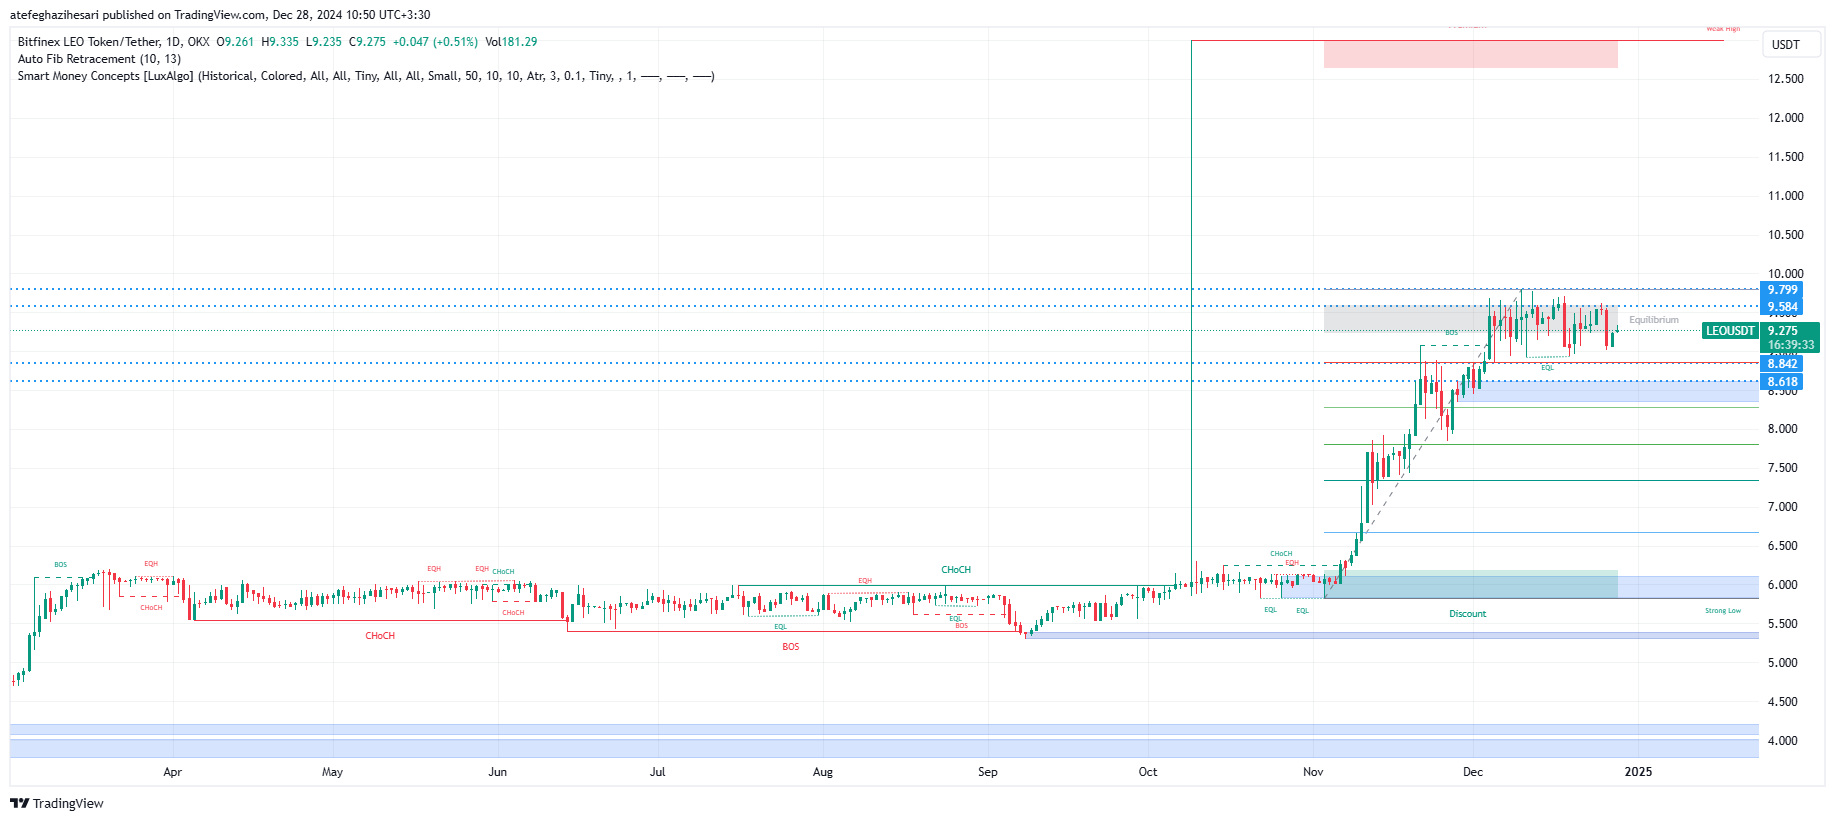Click the Nov label on time axis
The image size is (1835, 821).
coord(1313,772)
